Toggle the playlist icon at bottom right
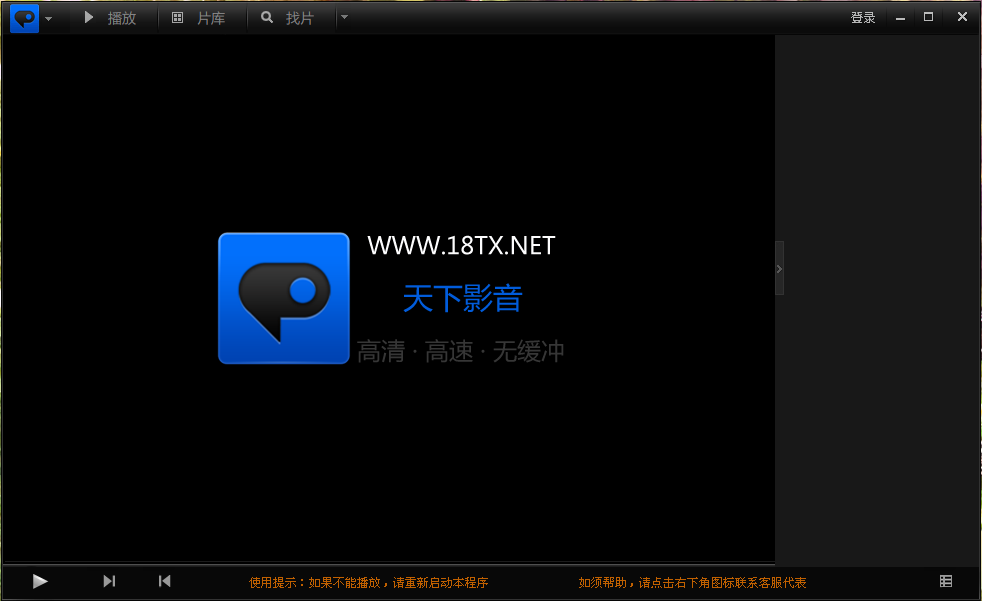 [x=946, y=581]
